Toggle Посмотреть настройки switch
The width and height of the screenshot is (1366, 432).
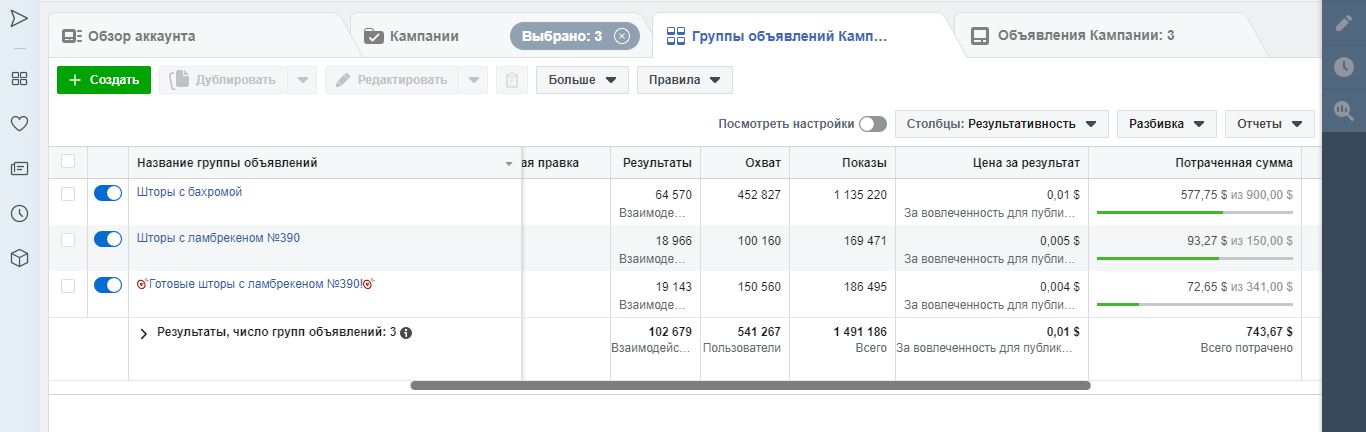point(873,124)
